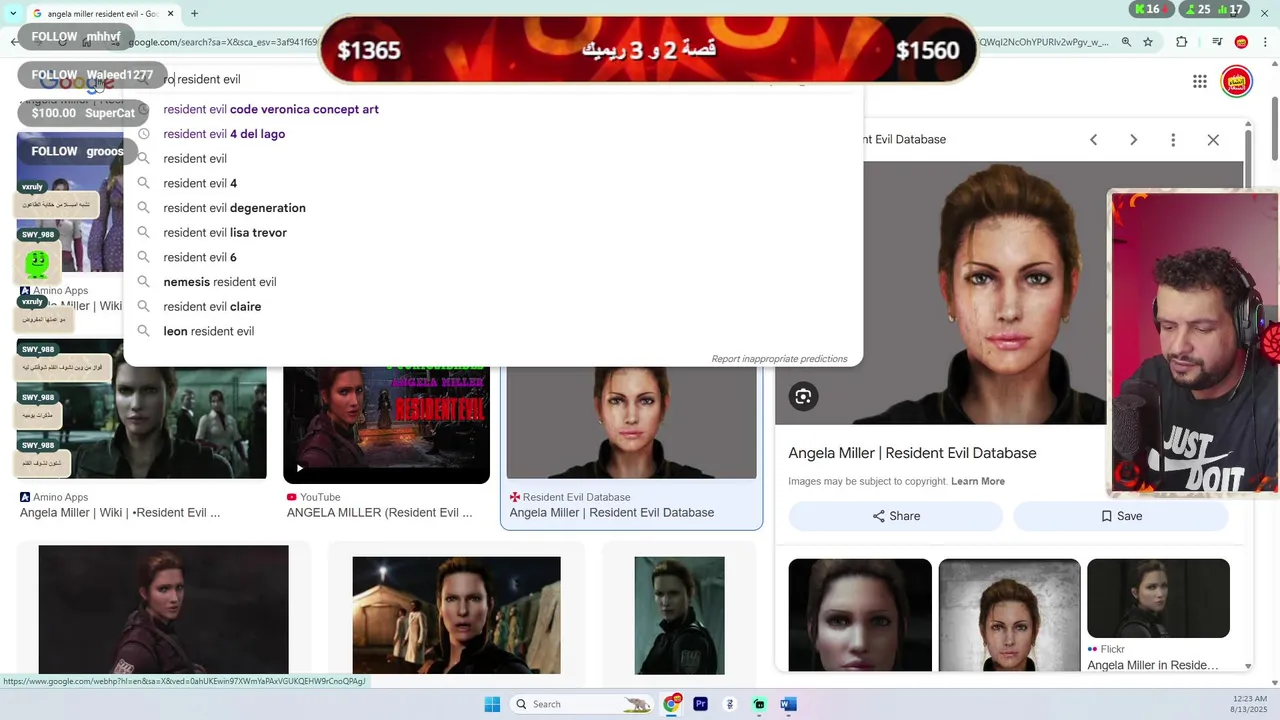Bookmark this page with the star icon
Screen dimensions: 1280x720
(x=1148, y=42)
